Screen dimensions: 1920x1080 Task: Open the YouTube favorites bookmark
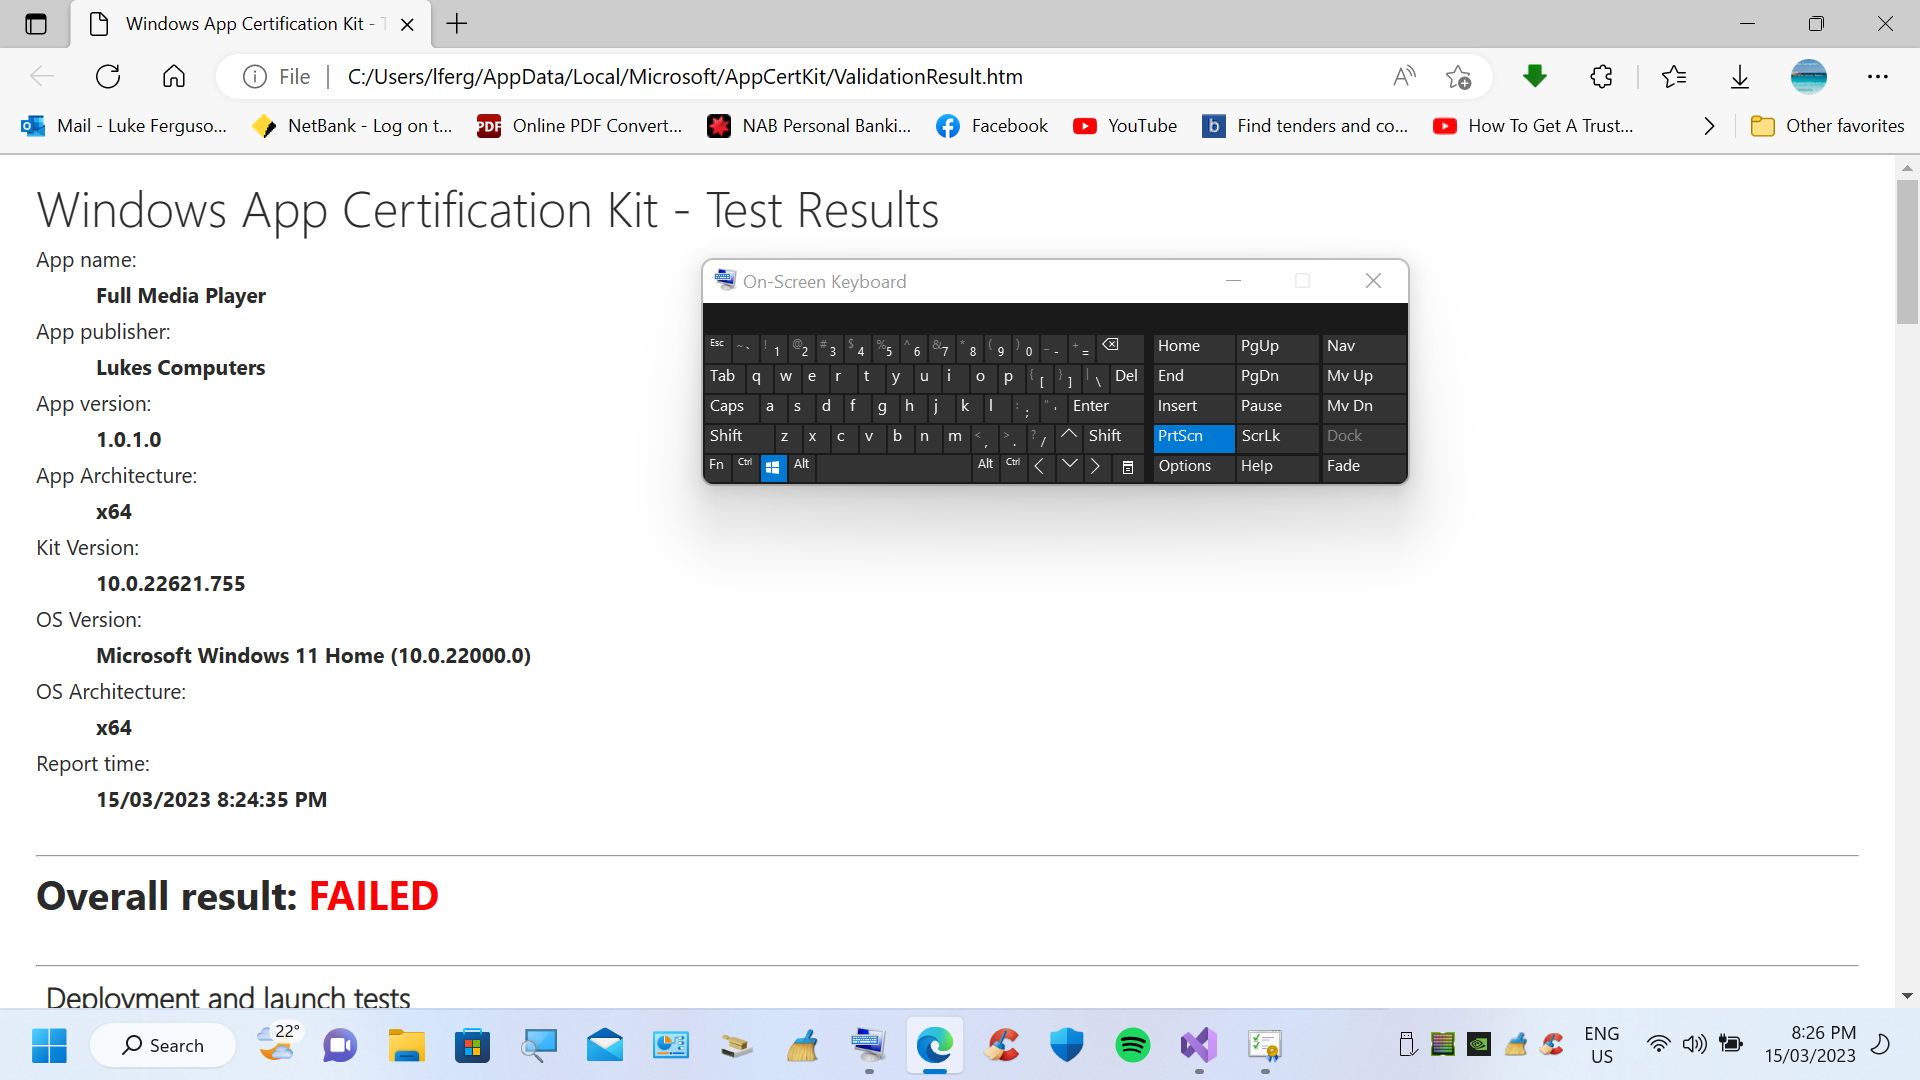pyautogui.click(x=1125, y=126)
